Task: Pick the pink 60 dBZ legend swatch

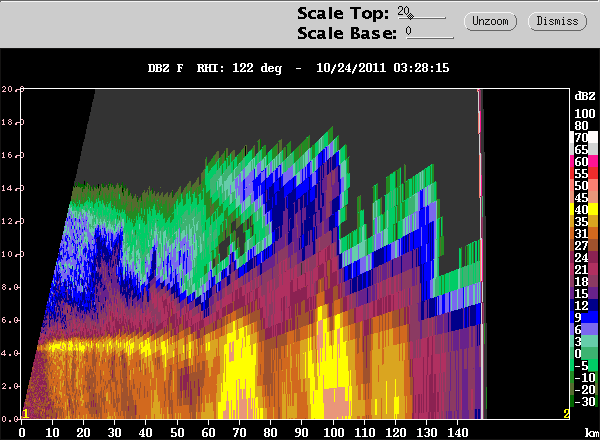Action: tap(584, 161)
